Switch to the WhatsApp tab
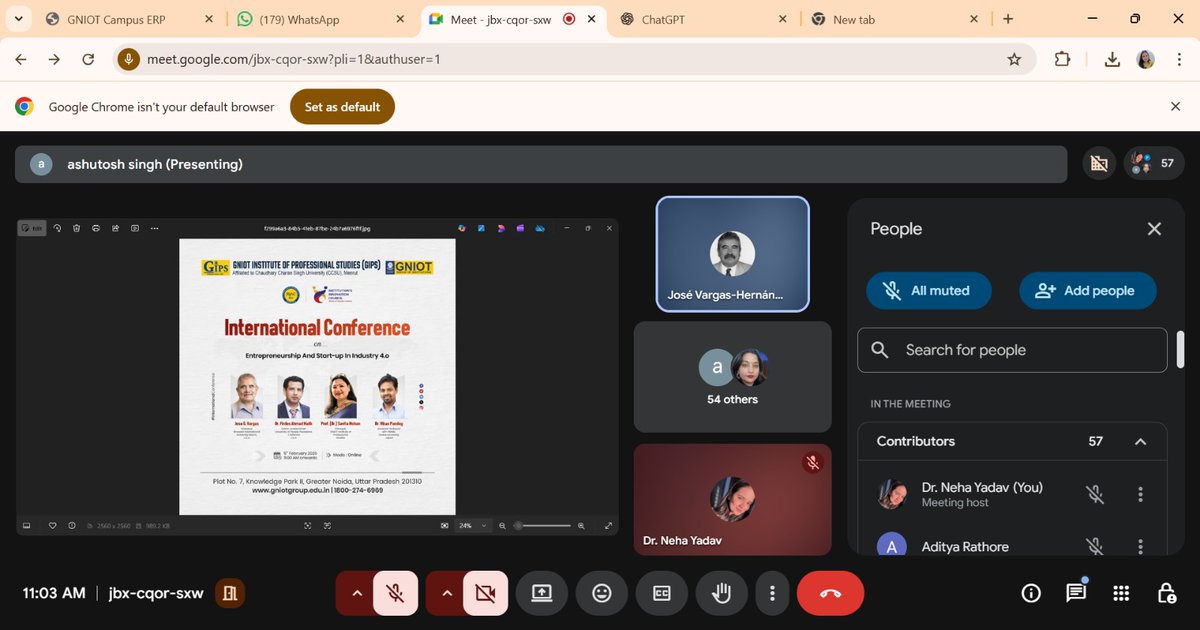 [x=319, y=19]
